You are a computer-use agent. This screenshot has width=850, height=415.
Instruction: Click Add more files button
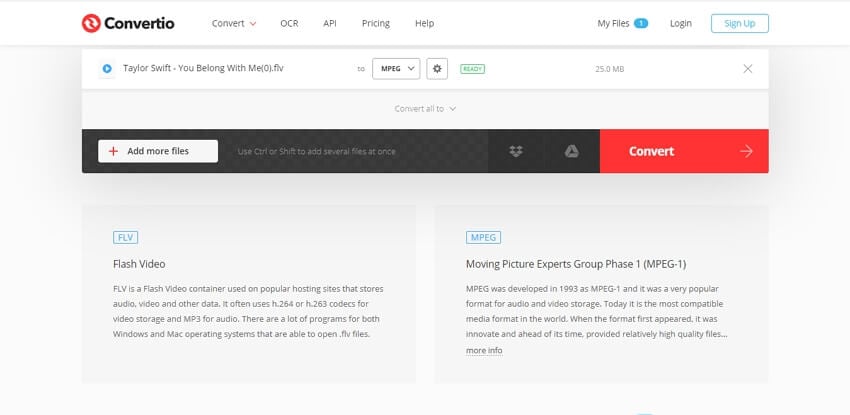[158, 151]
